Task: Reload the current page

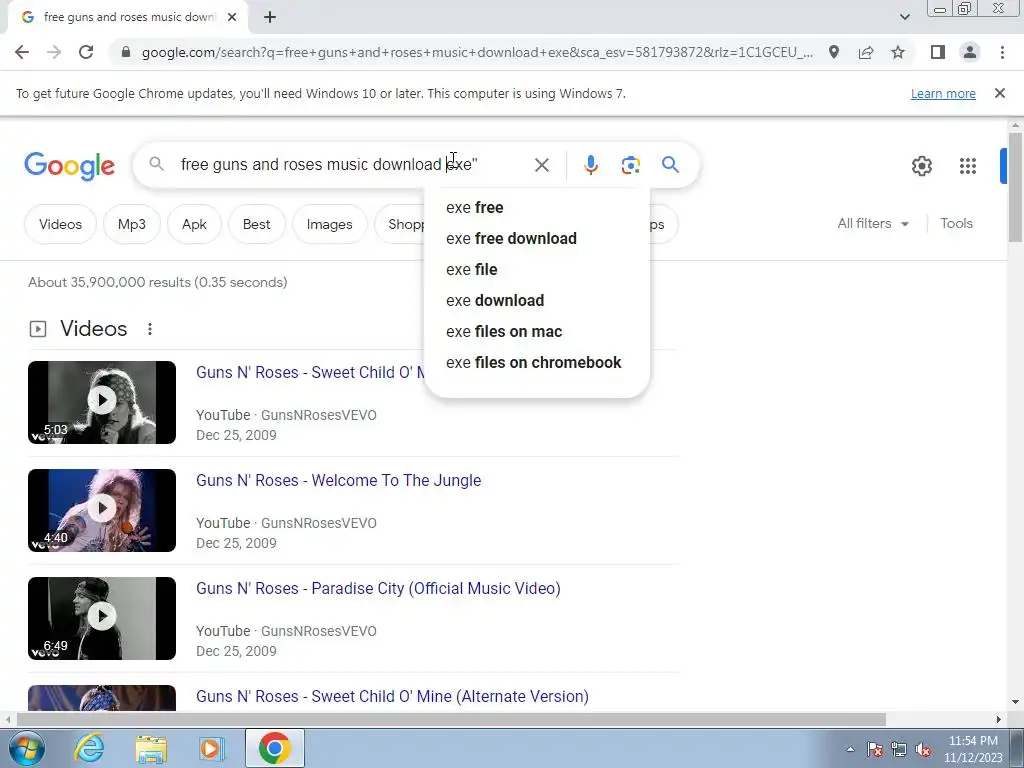Action: [x=86, y=52]
